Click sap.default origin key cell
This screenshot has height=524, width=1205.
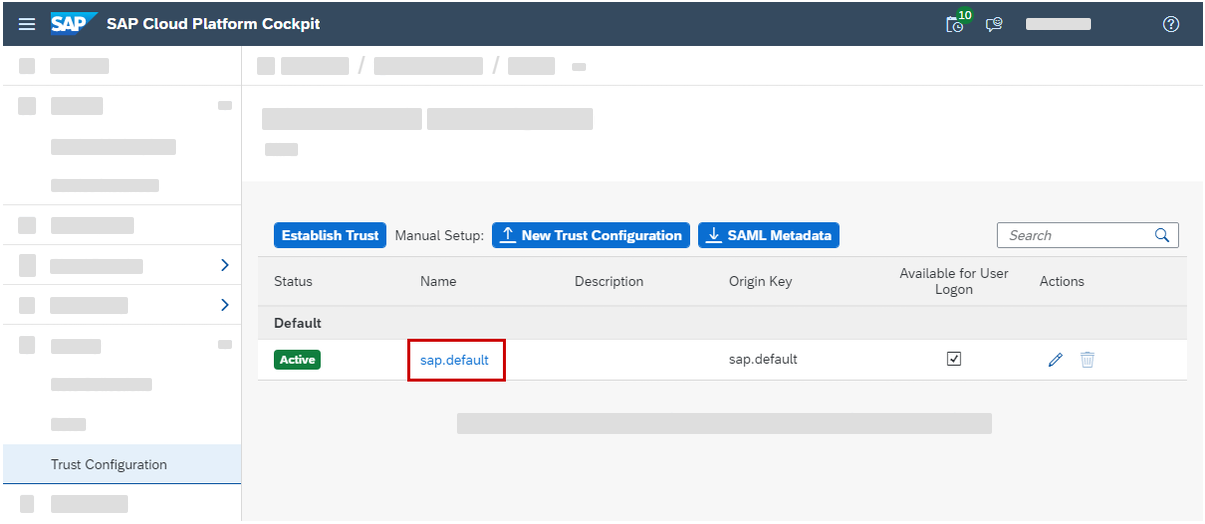[763, 359]
